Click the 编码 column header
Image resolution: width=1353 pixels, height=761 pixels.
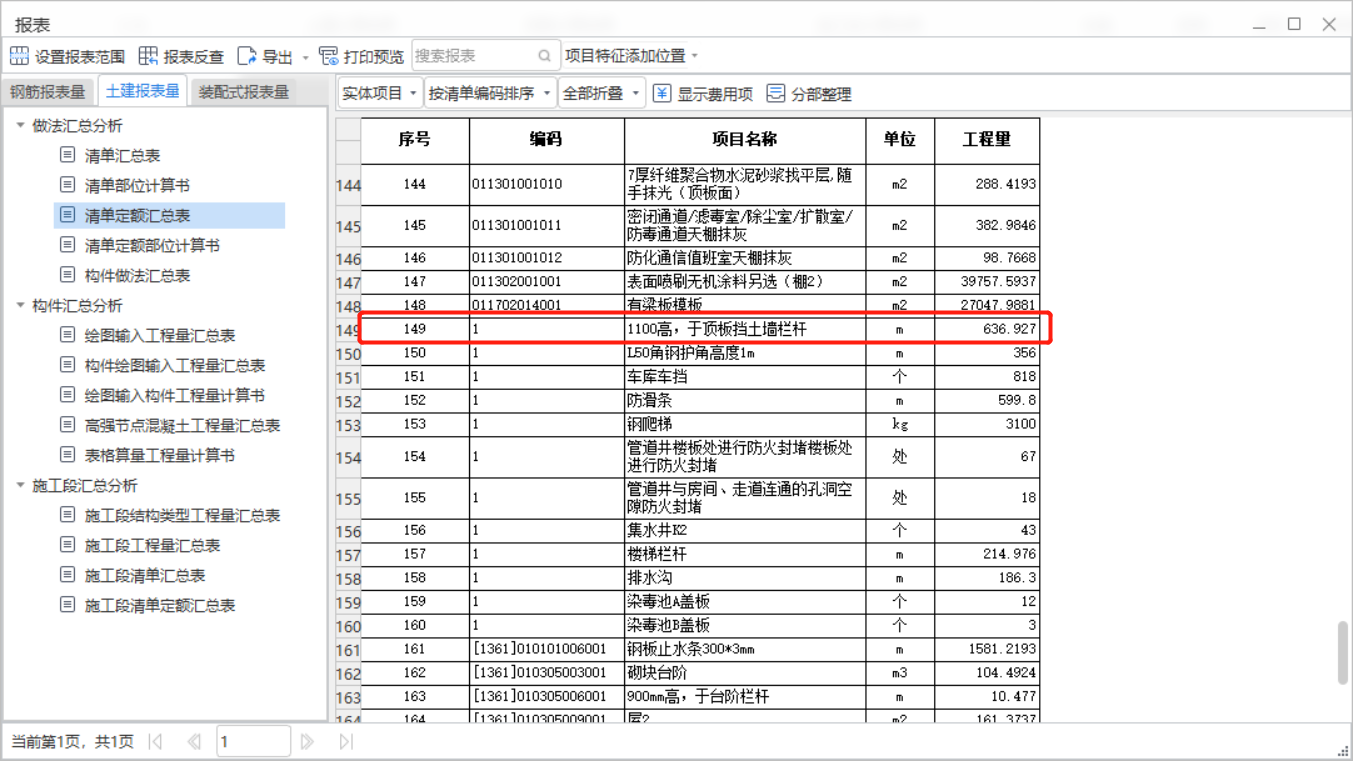pos(547,140)
